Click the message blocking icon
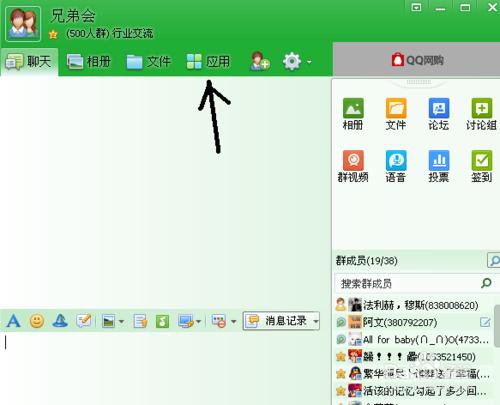 click(219, 321)
